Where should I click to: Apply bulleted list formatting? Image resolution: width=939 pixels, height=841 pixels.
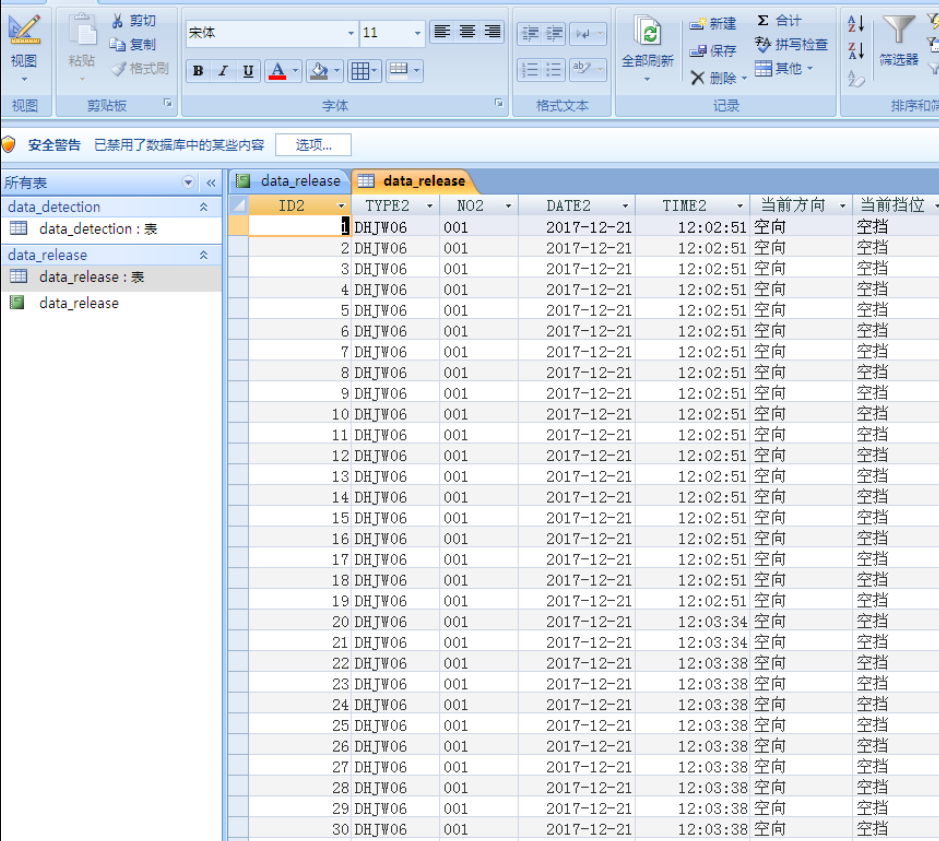(x=555, y=69)
